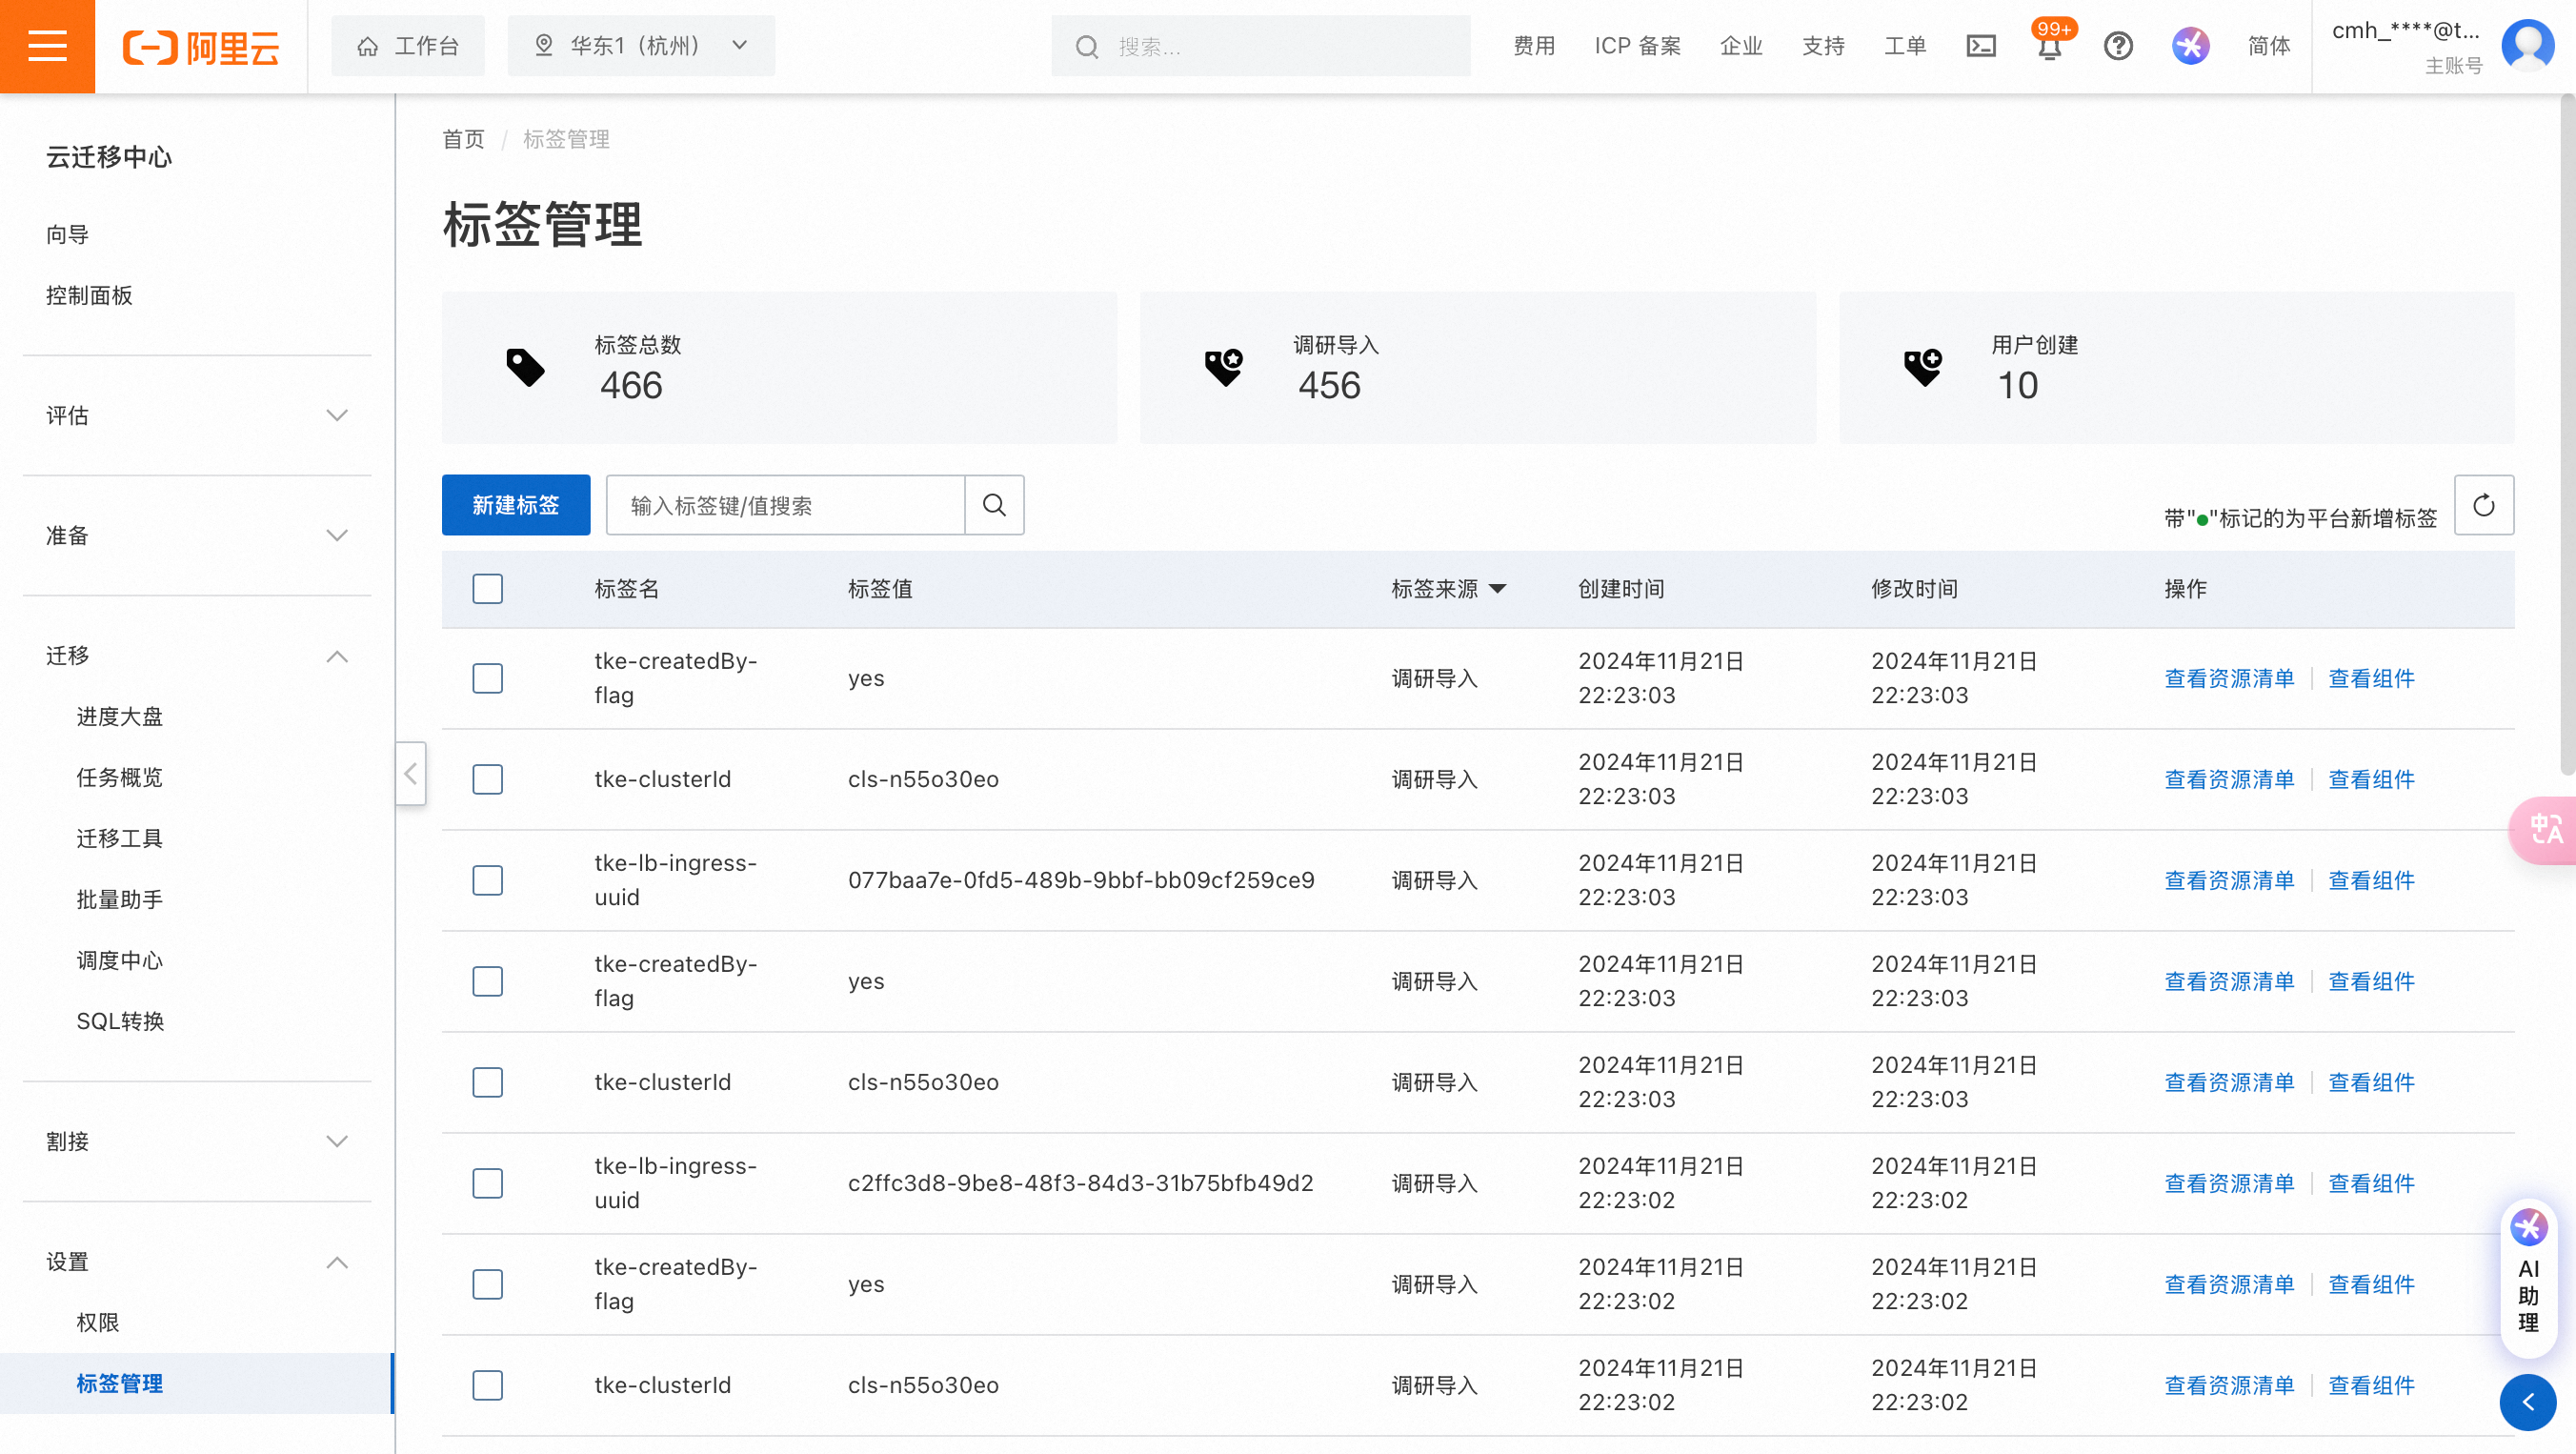Open the pink translation floating widget
Viewport: 2576px width, 1454px height.
pos(2544,829)
